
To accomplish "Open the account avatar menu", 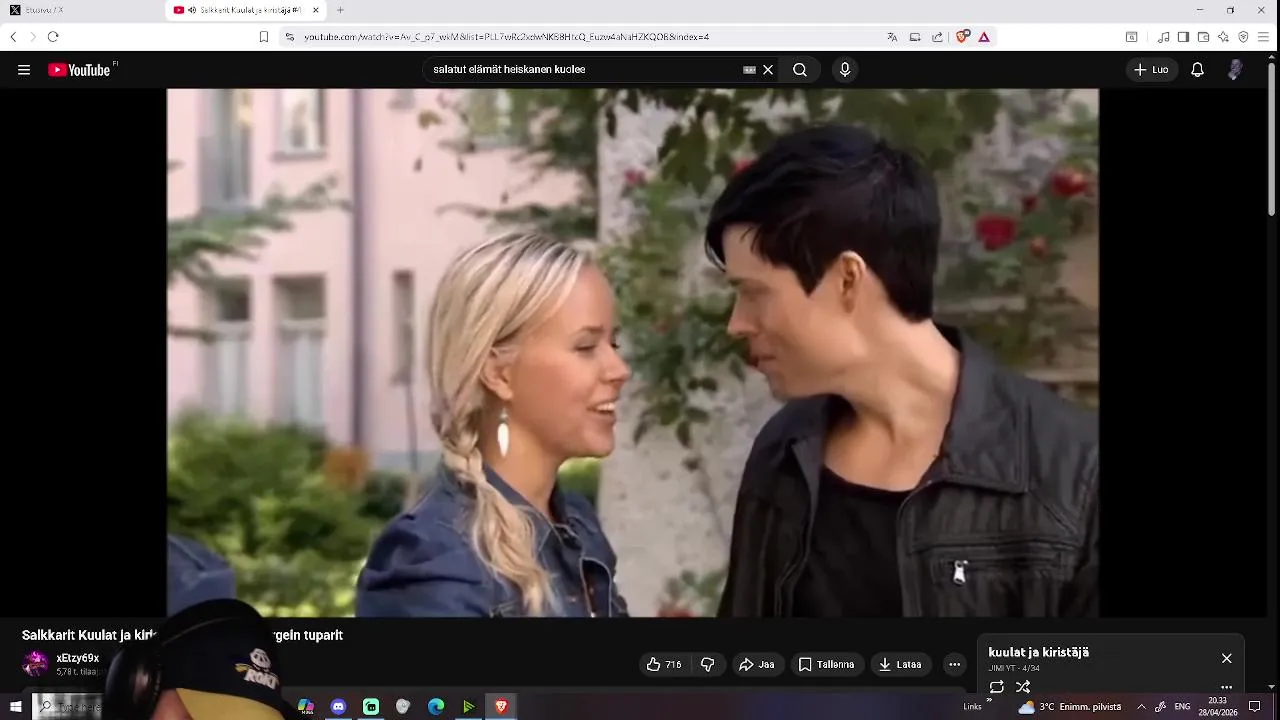I will coord(1236,70).
